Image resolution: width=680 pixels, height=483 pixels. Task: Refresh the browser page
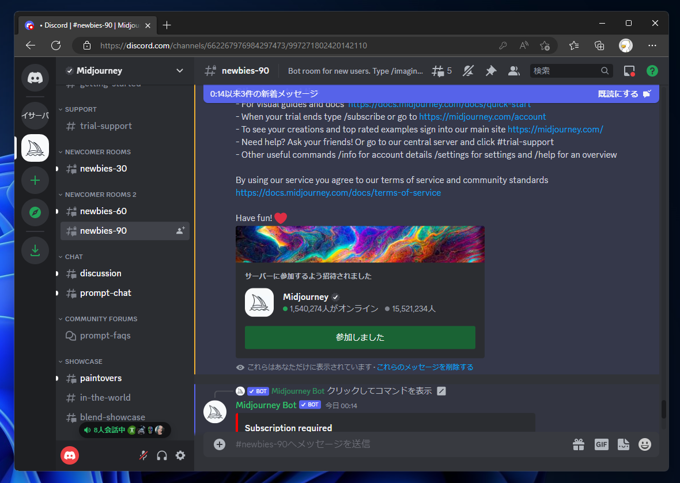coord(56,46)
